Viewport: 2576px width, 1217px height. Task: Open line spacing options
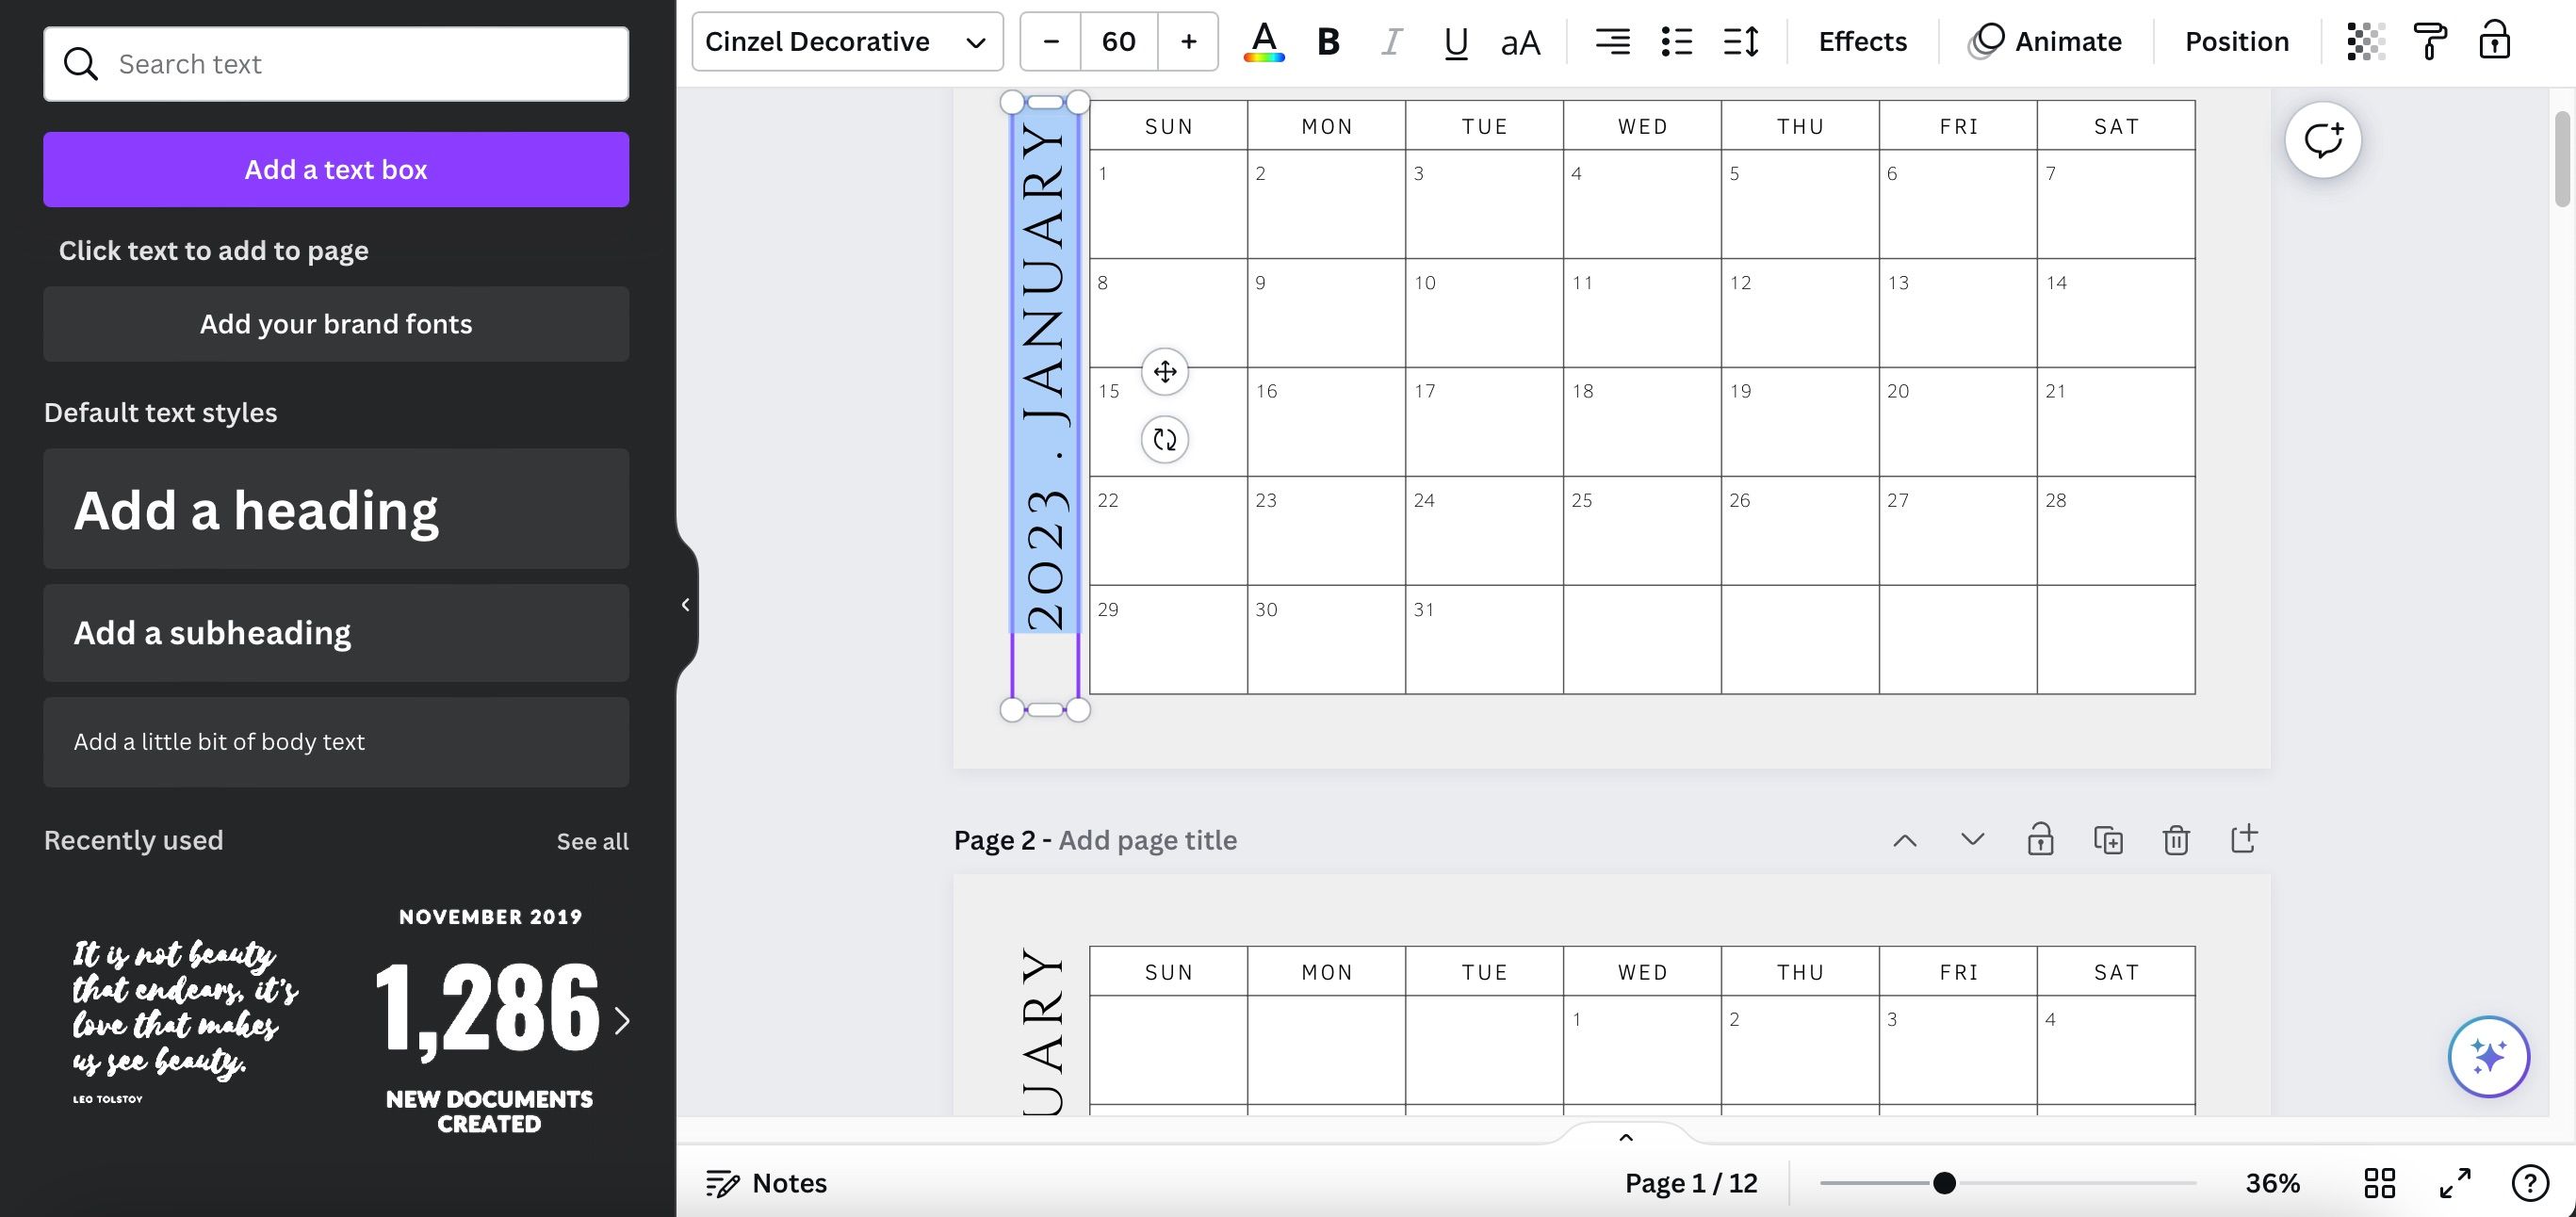coord(1741,41)
